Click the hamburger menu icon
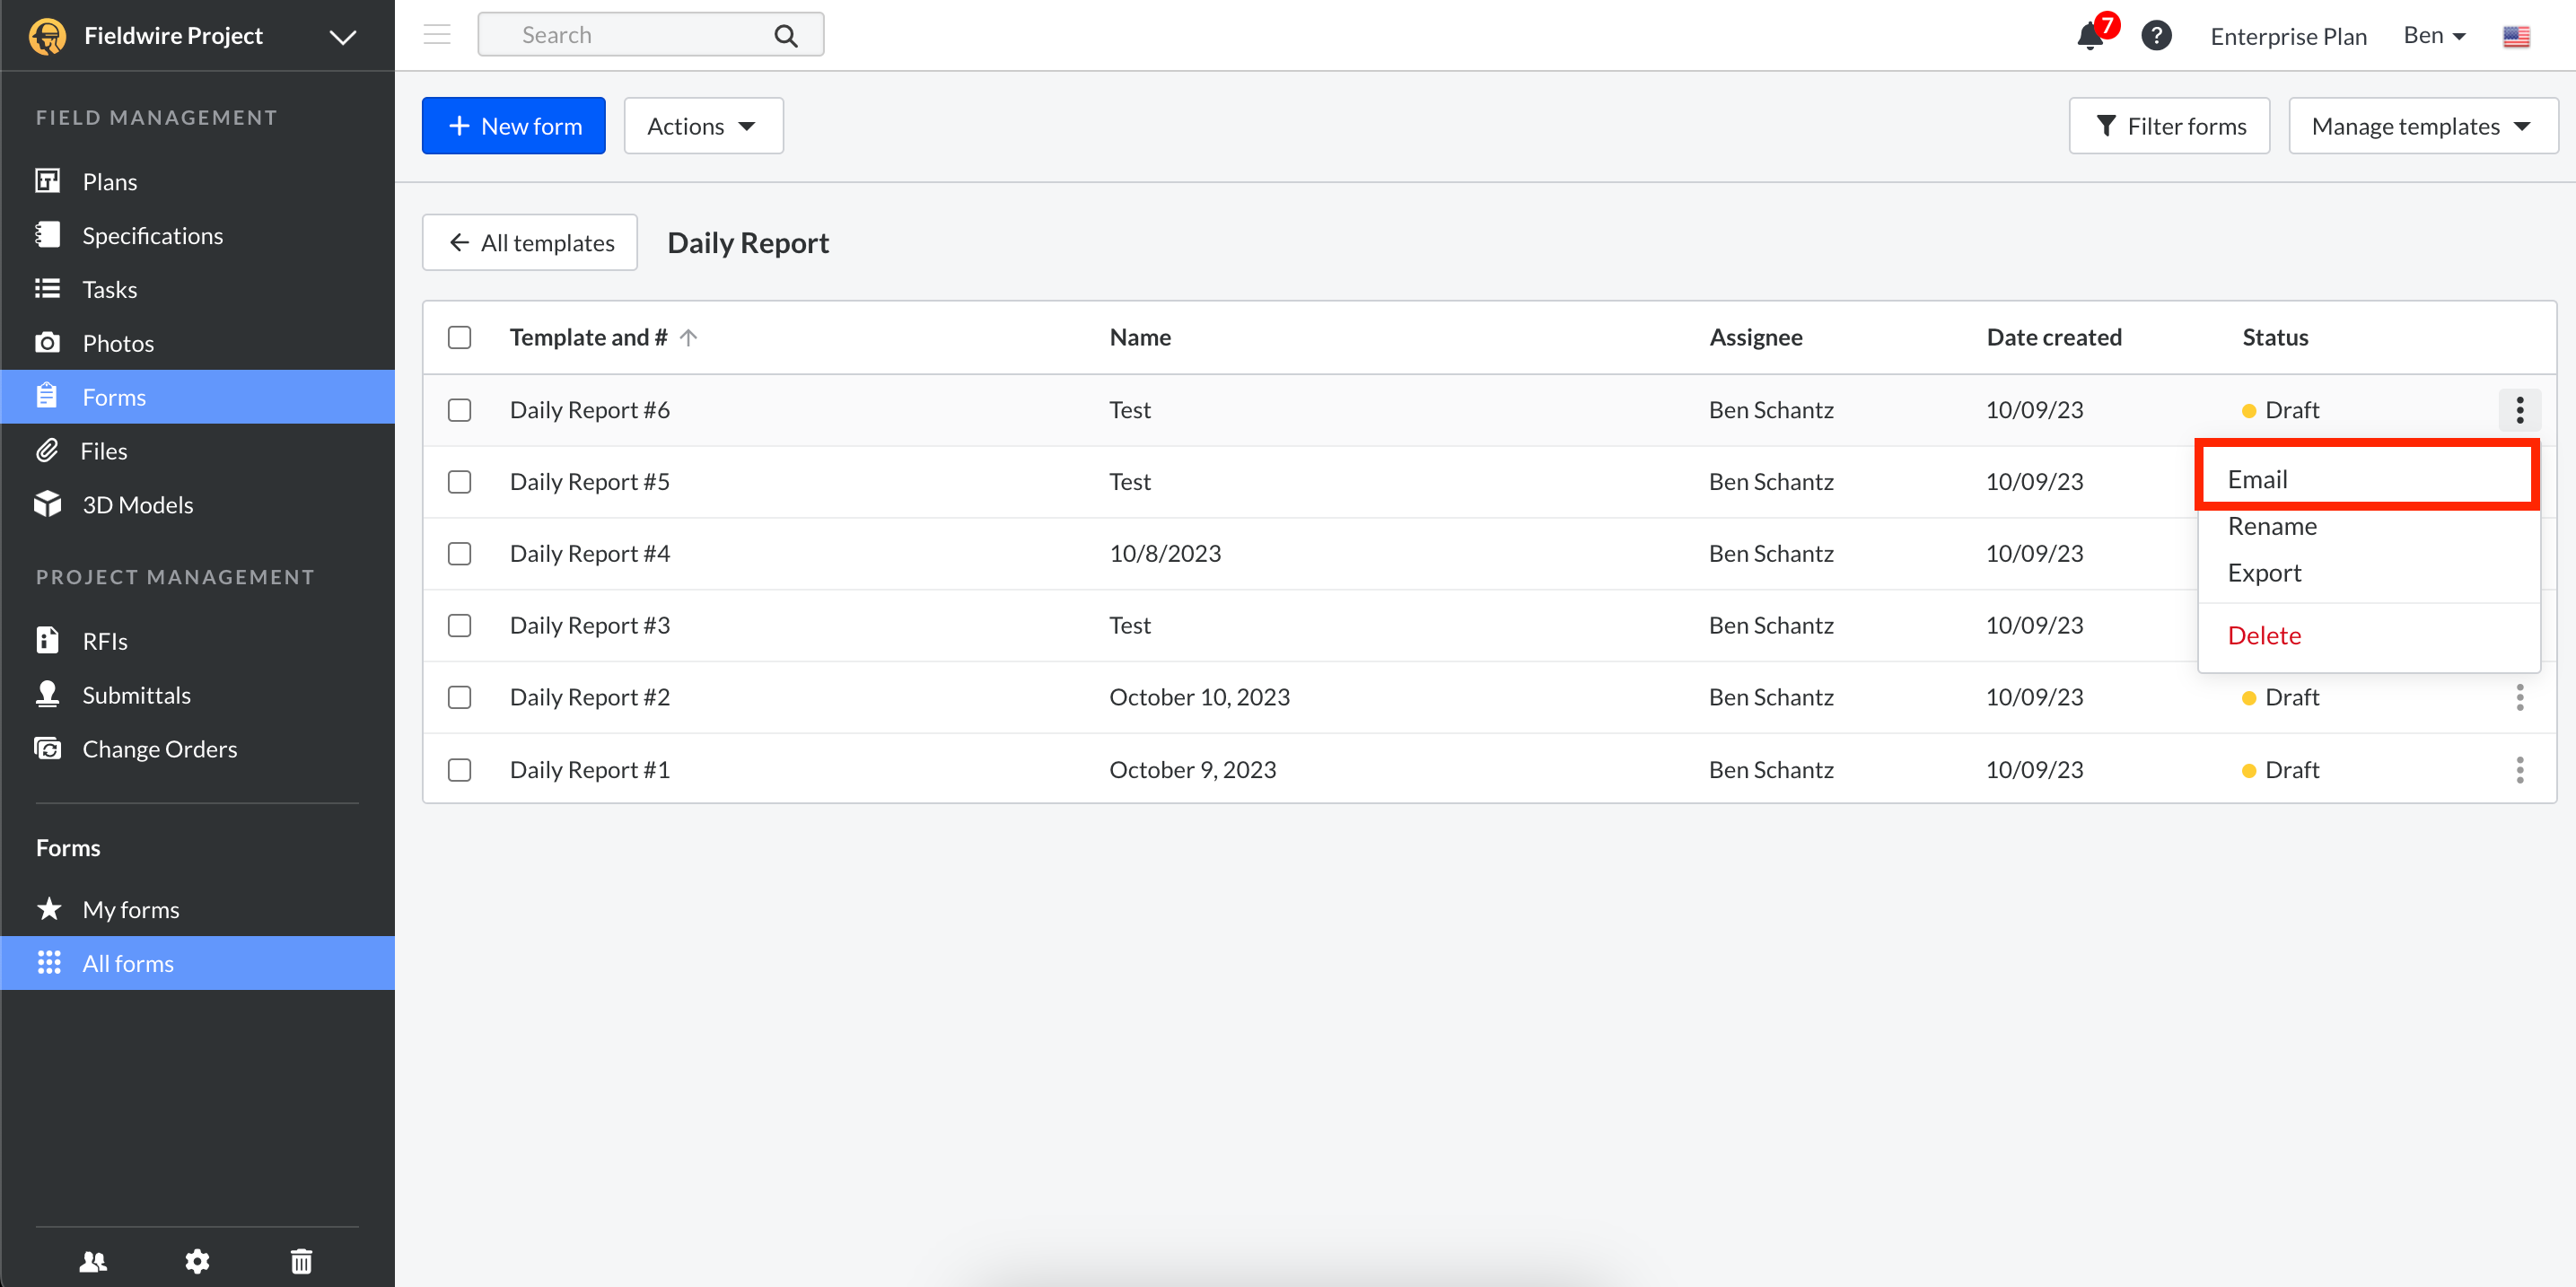The image size is (2576, 1287). pyautogui.click(x=437, y=35)
